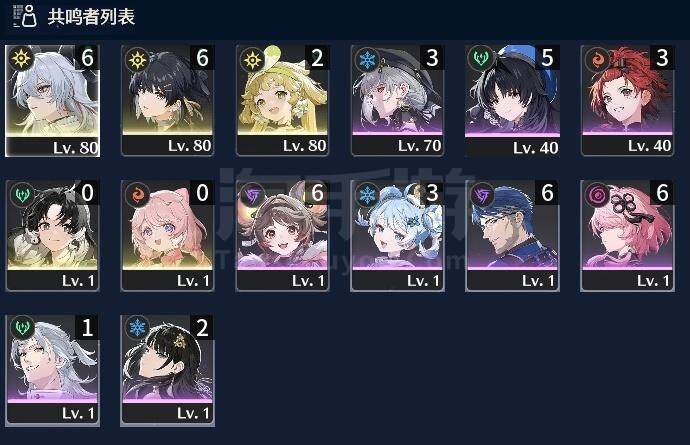This screenshot has width=690, height=445.
Task: Select the black-haired Aero Lv. 1 character with 0
Action: (x=52, y=235)
